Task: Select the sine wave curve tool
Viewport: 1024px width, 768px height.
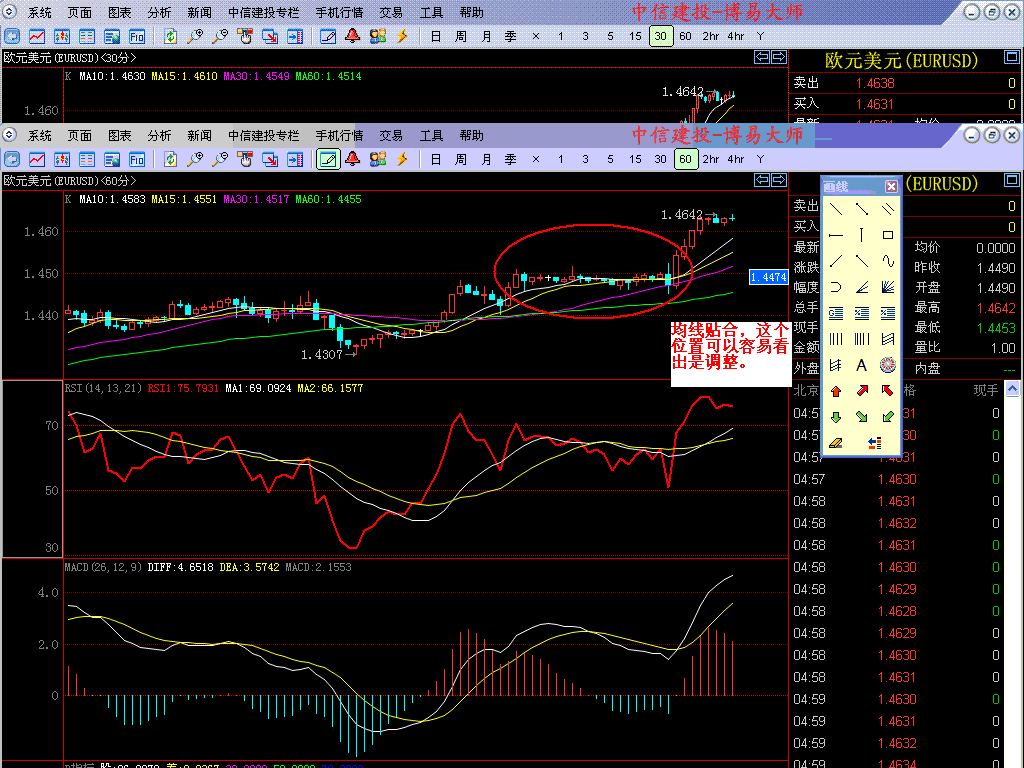Action: [888, 261]
